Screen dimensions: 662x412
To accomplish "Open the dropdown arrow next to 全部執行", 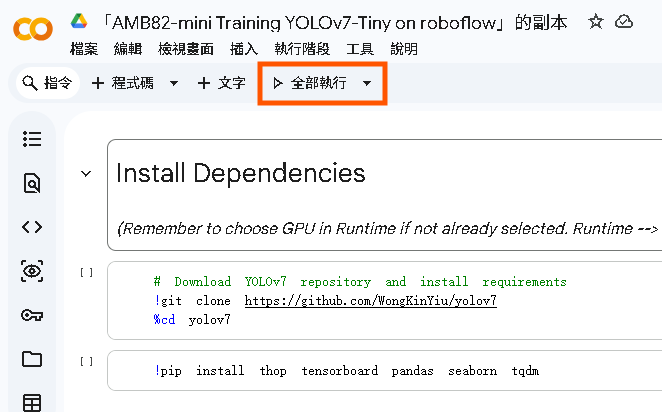I will pyautogui.click(x=367, y=83).
